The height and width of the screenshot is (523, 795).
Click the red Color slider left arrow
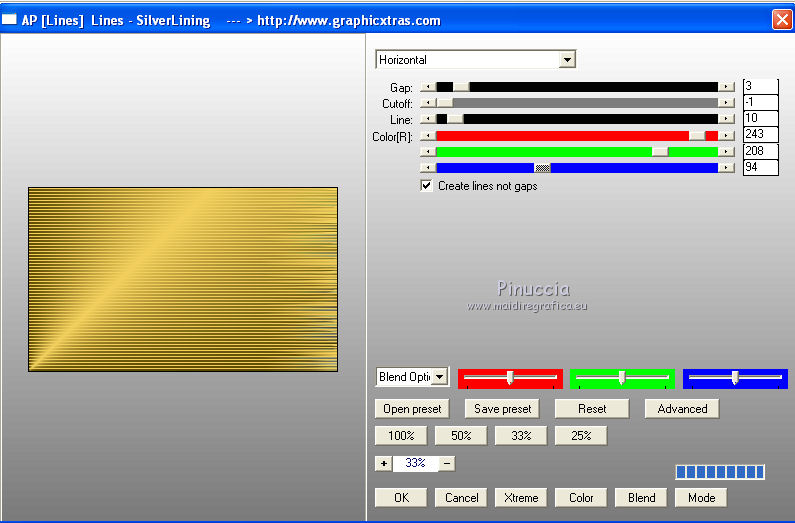coord(428,136)
